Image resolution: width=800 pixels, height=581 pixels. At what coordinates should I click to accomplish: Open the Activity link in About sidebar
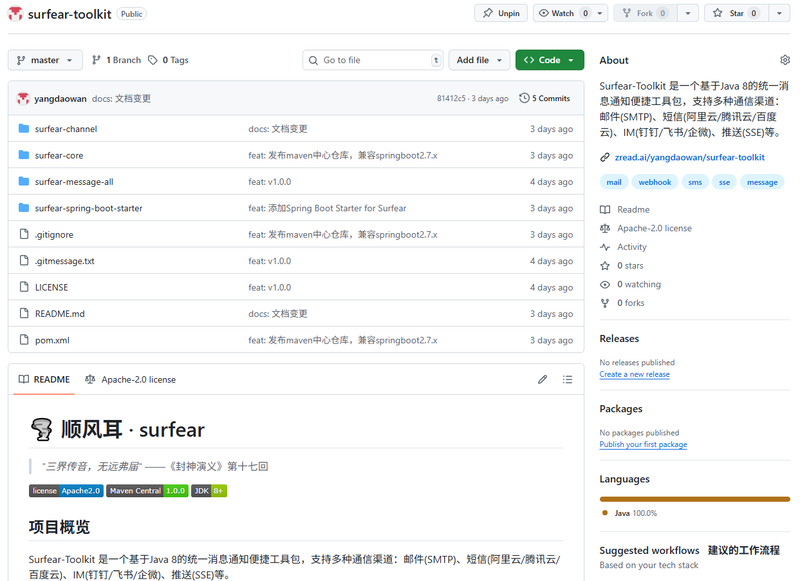[x=623, y=247]
